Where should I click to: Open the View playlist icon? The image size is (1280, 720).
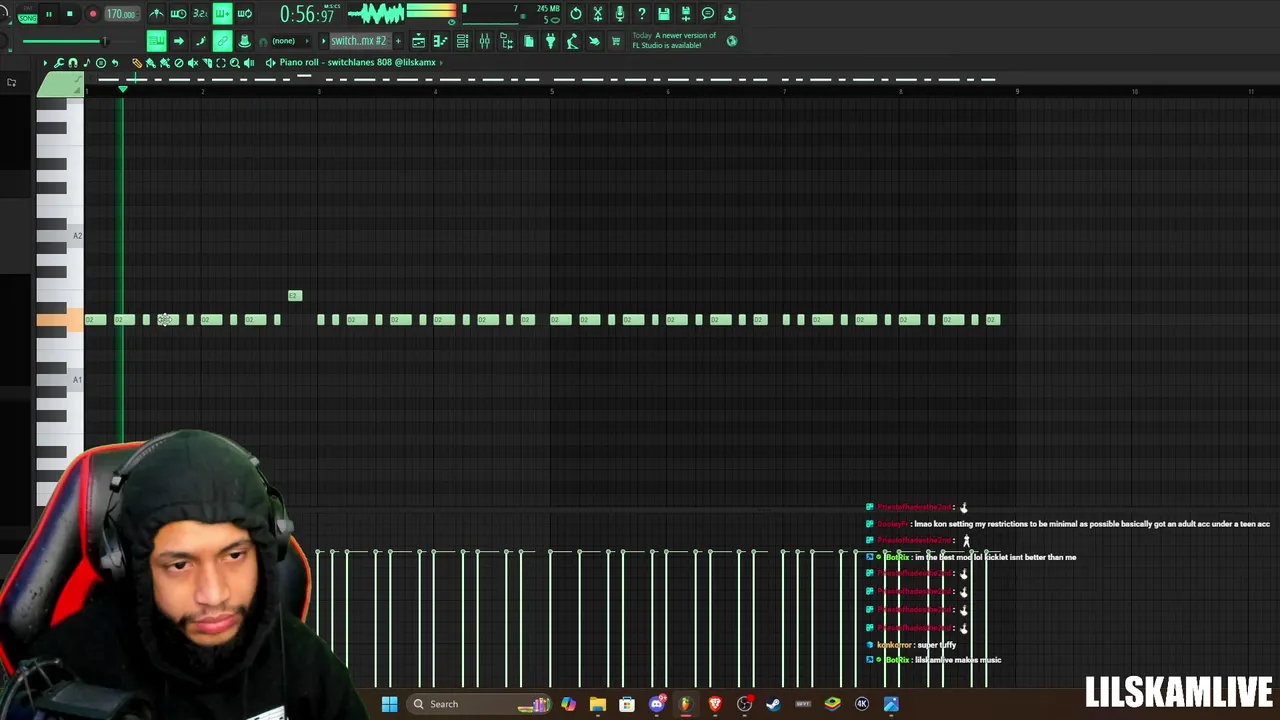click(x=418, y=41)
